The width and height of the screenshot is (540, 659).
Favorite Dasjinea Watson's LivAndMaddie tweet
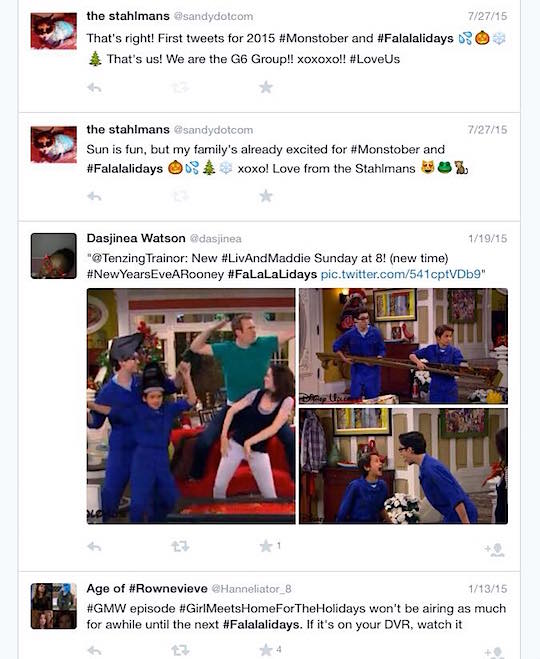pyautogui.click(x=266, y=546)
